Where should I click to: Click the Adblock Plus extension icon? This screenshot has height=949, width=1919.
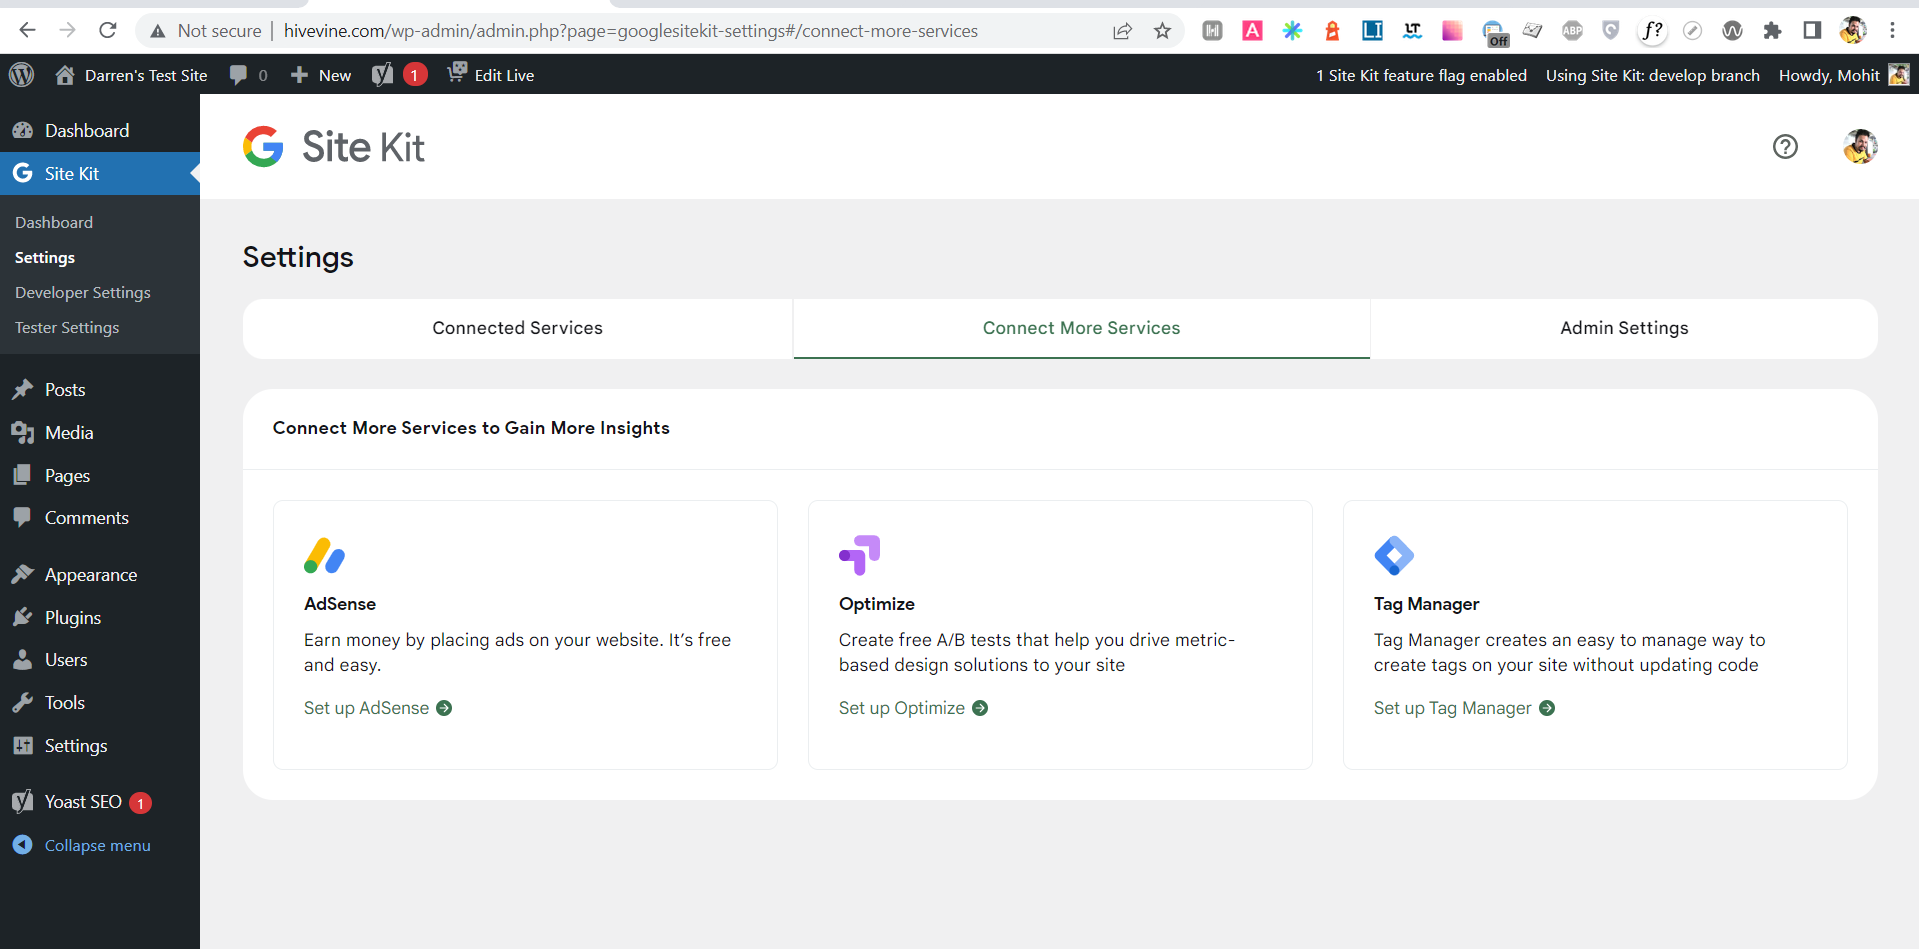(x=1571, y=31)
